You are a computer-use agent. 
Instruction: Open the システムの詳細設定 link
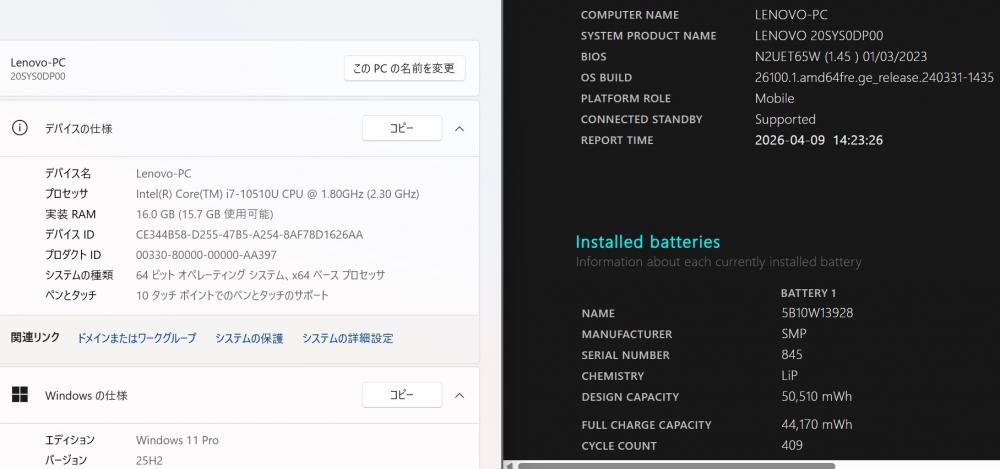pyautogui.click(x=347, y=338)
